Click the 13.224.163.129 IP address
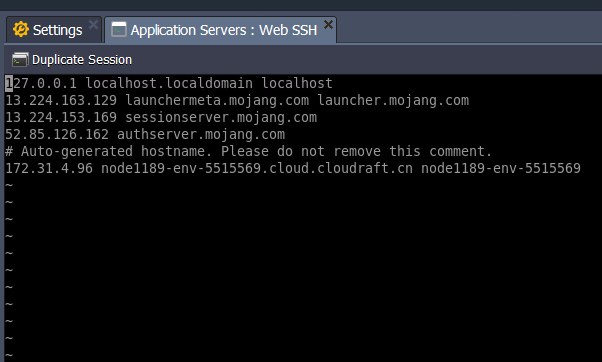This screenshot has width=602, height=362. (61, 101)
